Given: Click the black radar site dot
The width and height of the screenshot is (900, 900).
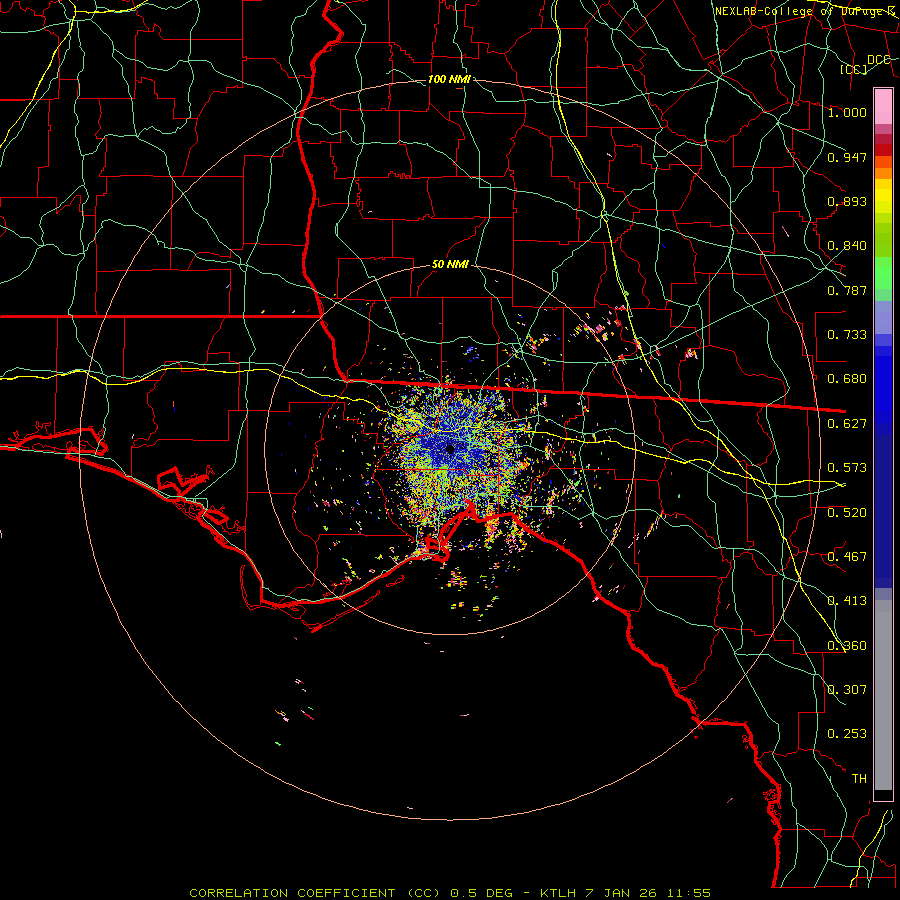Looking at the screenshot, I should point(450,449).
